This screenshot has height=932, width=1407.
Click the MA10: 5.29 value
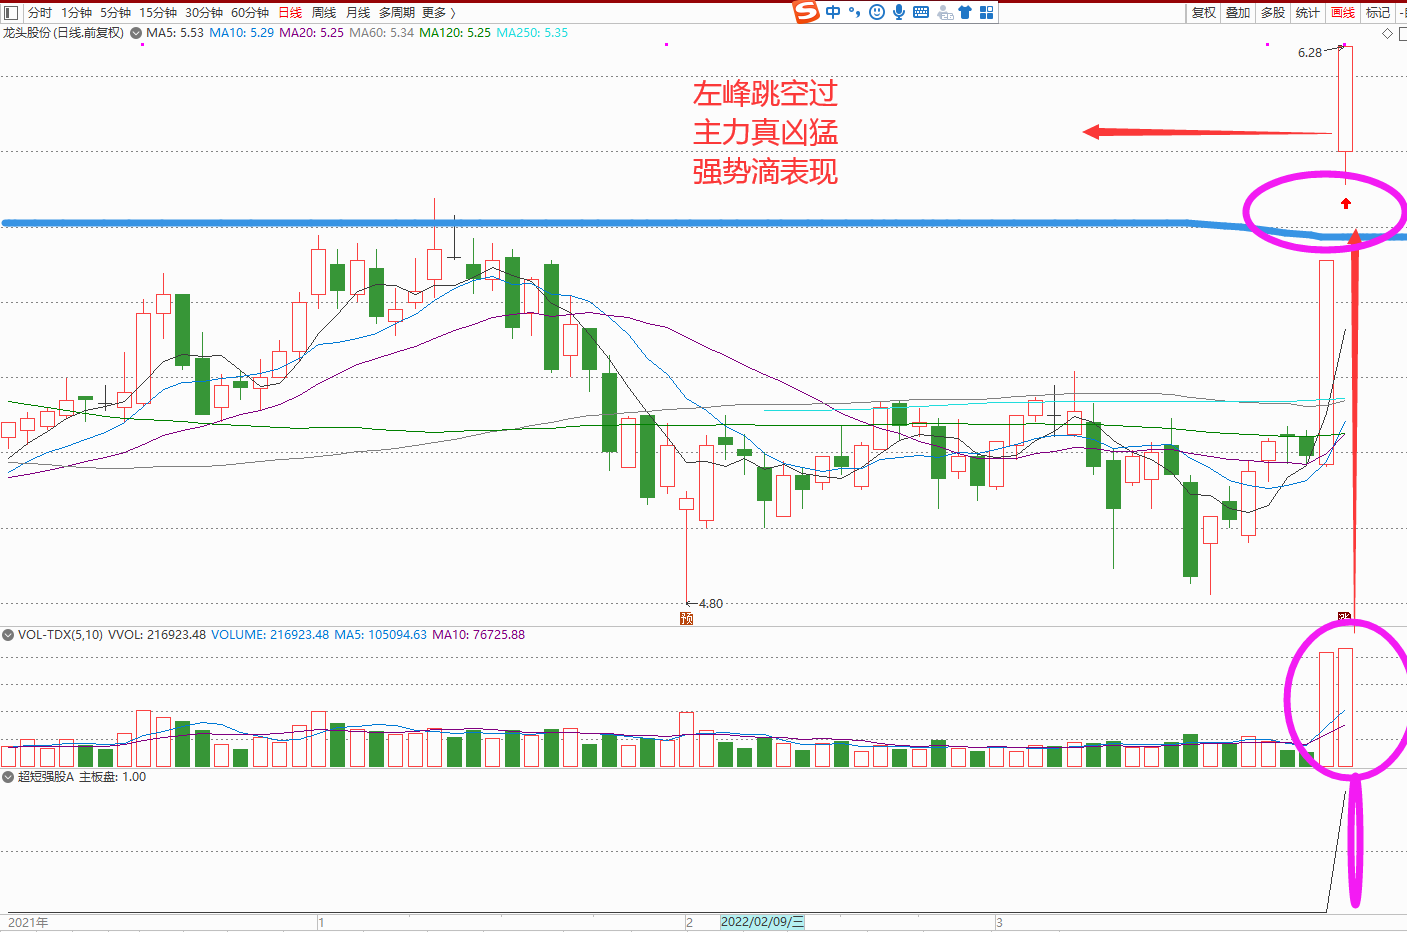[x=241, y=33]
